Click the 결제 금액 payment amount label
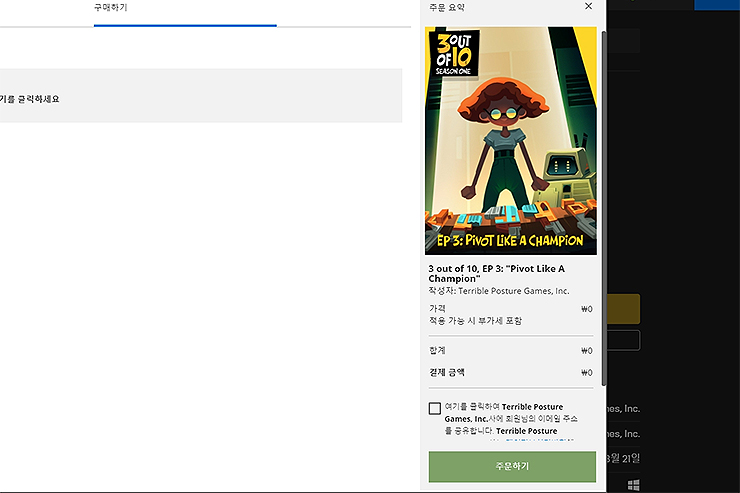 pyautogui.click(x=446, y=372)
